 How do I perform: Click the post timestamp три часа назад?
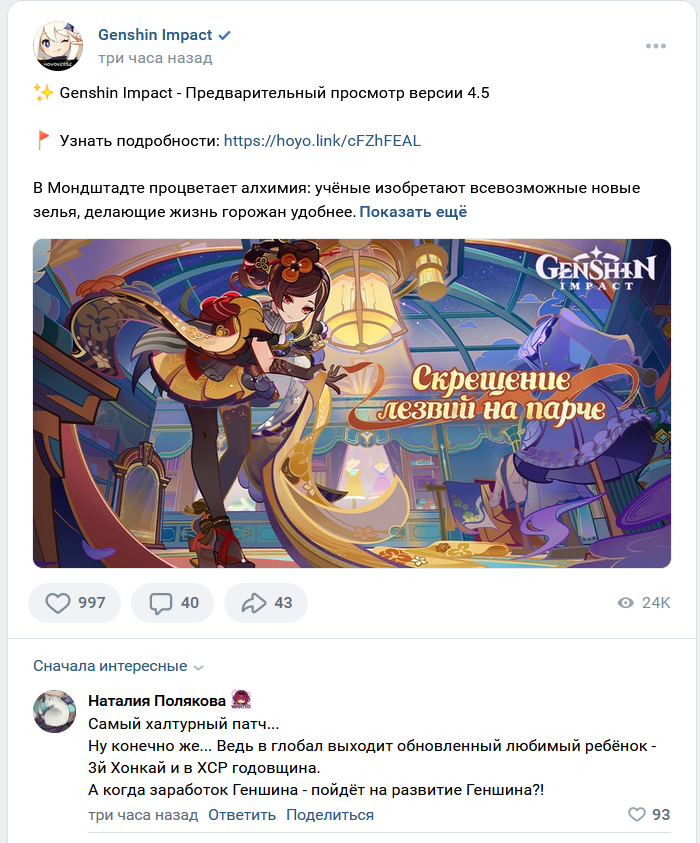click(x=155, y=58)
